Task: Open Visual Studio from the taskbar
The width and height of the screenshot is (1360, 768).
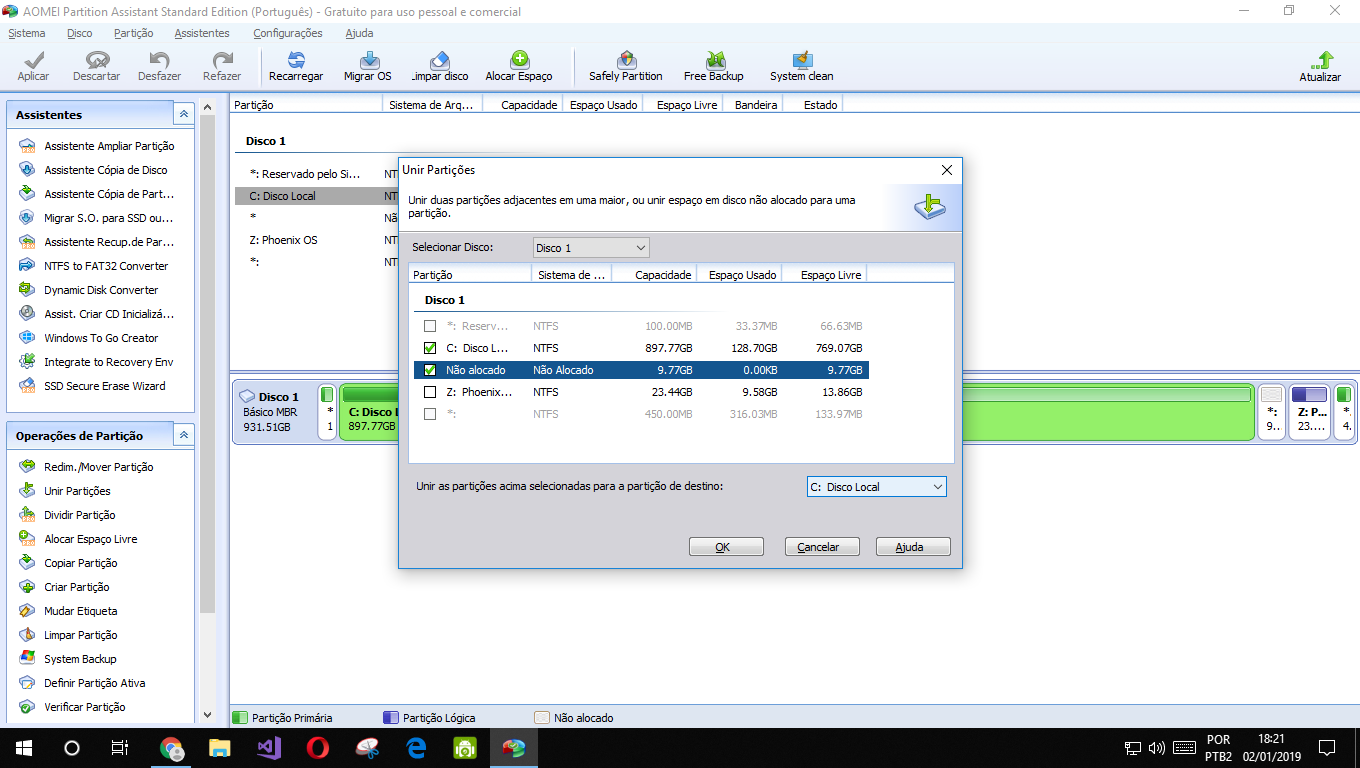Action: pos(269,748)
